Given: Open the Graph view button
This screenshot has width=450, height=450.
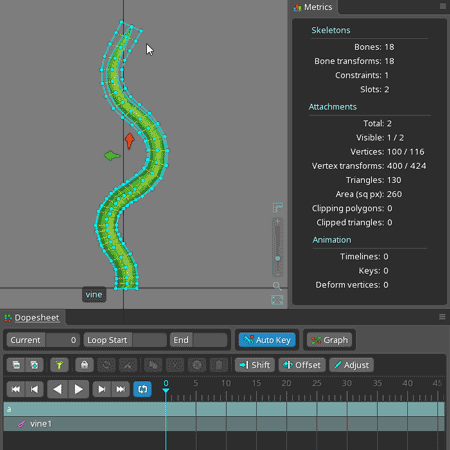Looking at the screenshot, I should [329, 340].
